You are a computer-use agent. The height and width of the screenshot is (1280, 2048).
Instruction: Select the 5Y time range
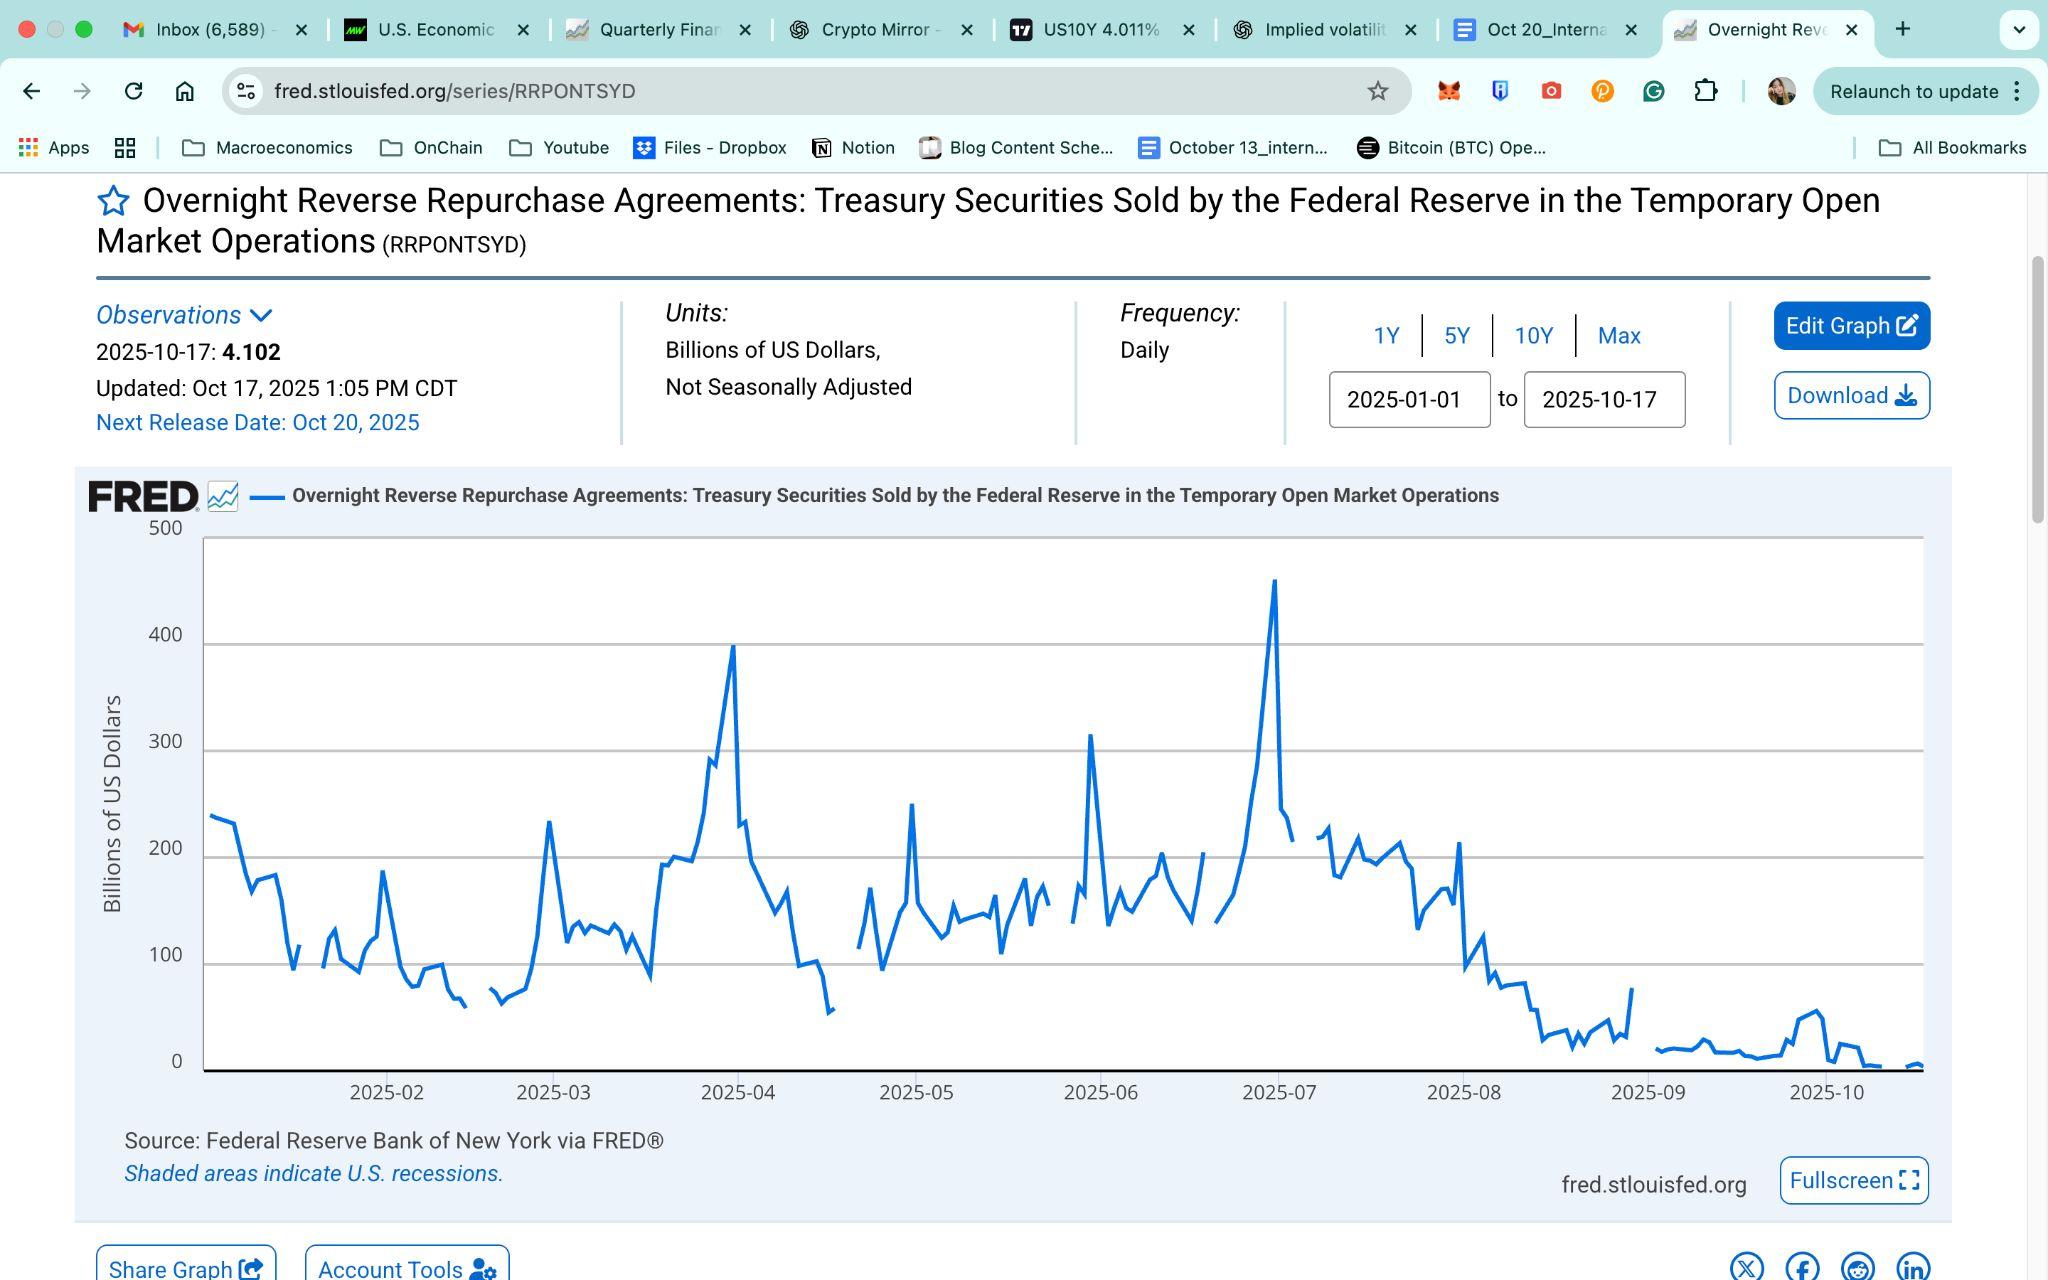(x=1456, y=336)
